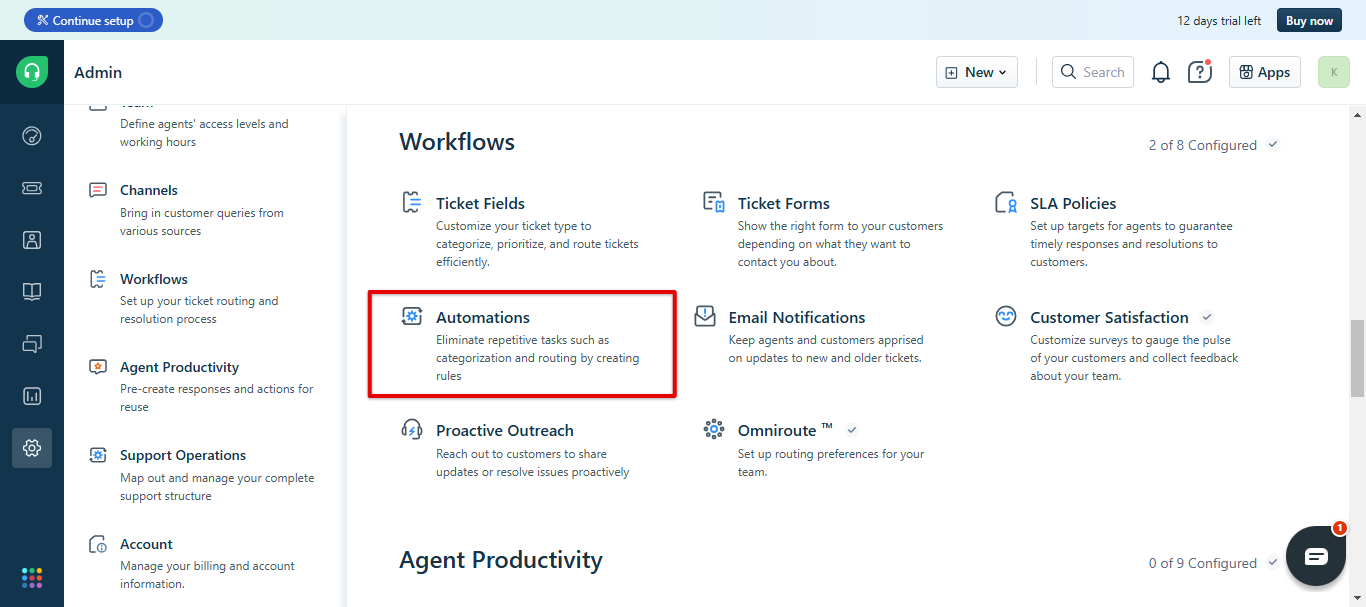Open the Dashboard gauge icon in sidebar
This screenshot has width=1366, height=607.
point(32,136)
